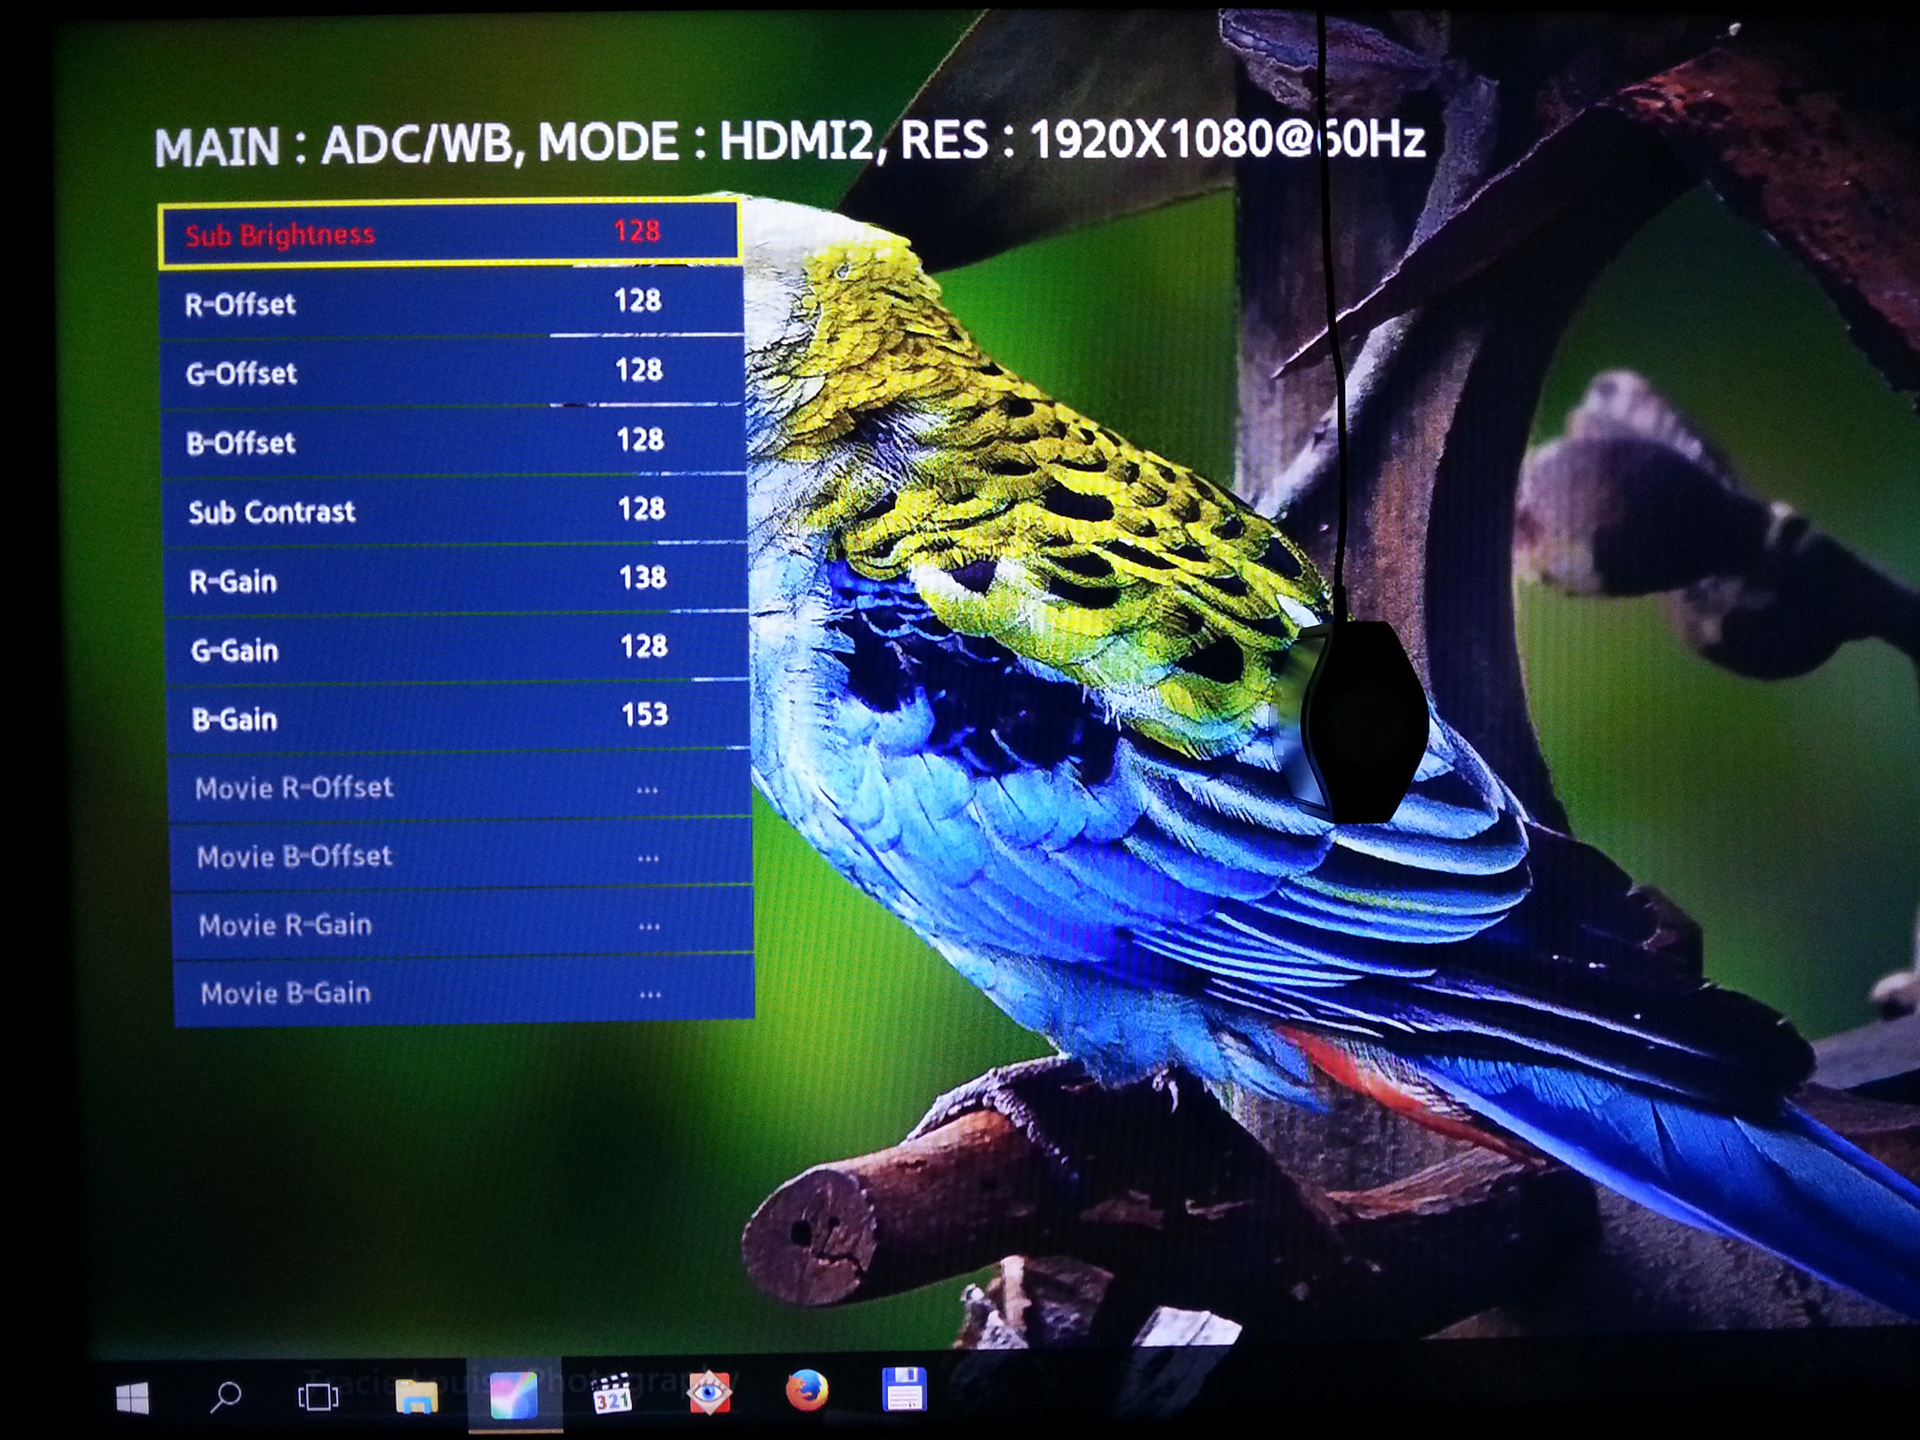Launch Firefox from the taskbar
This screenshot has width=1920, height=1440.
click(807, 1391)
